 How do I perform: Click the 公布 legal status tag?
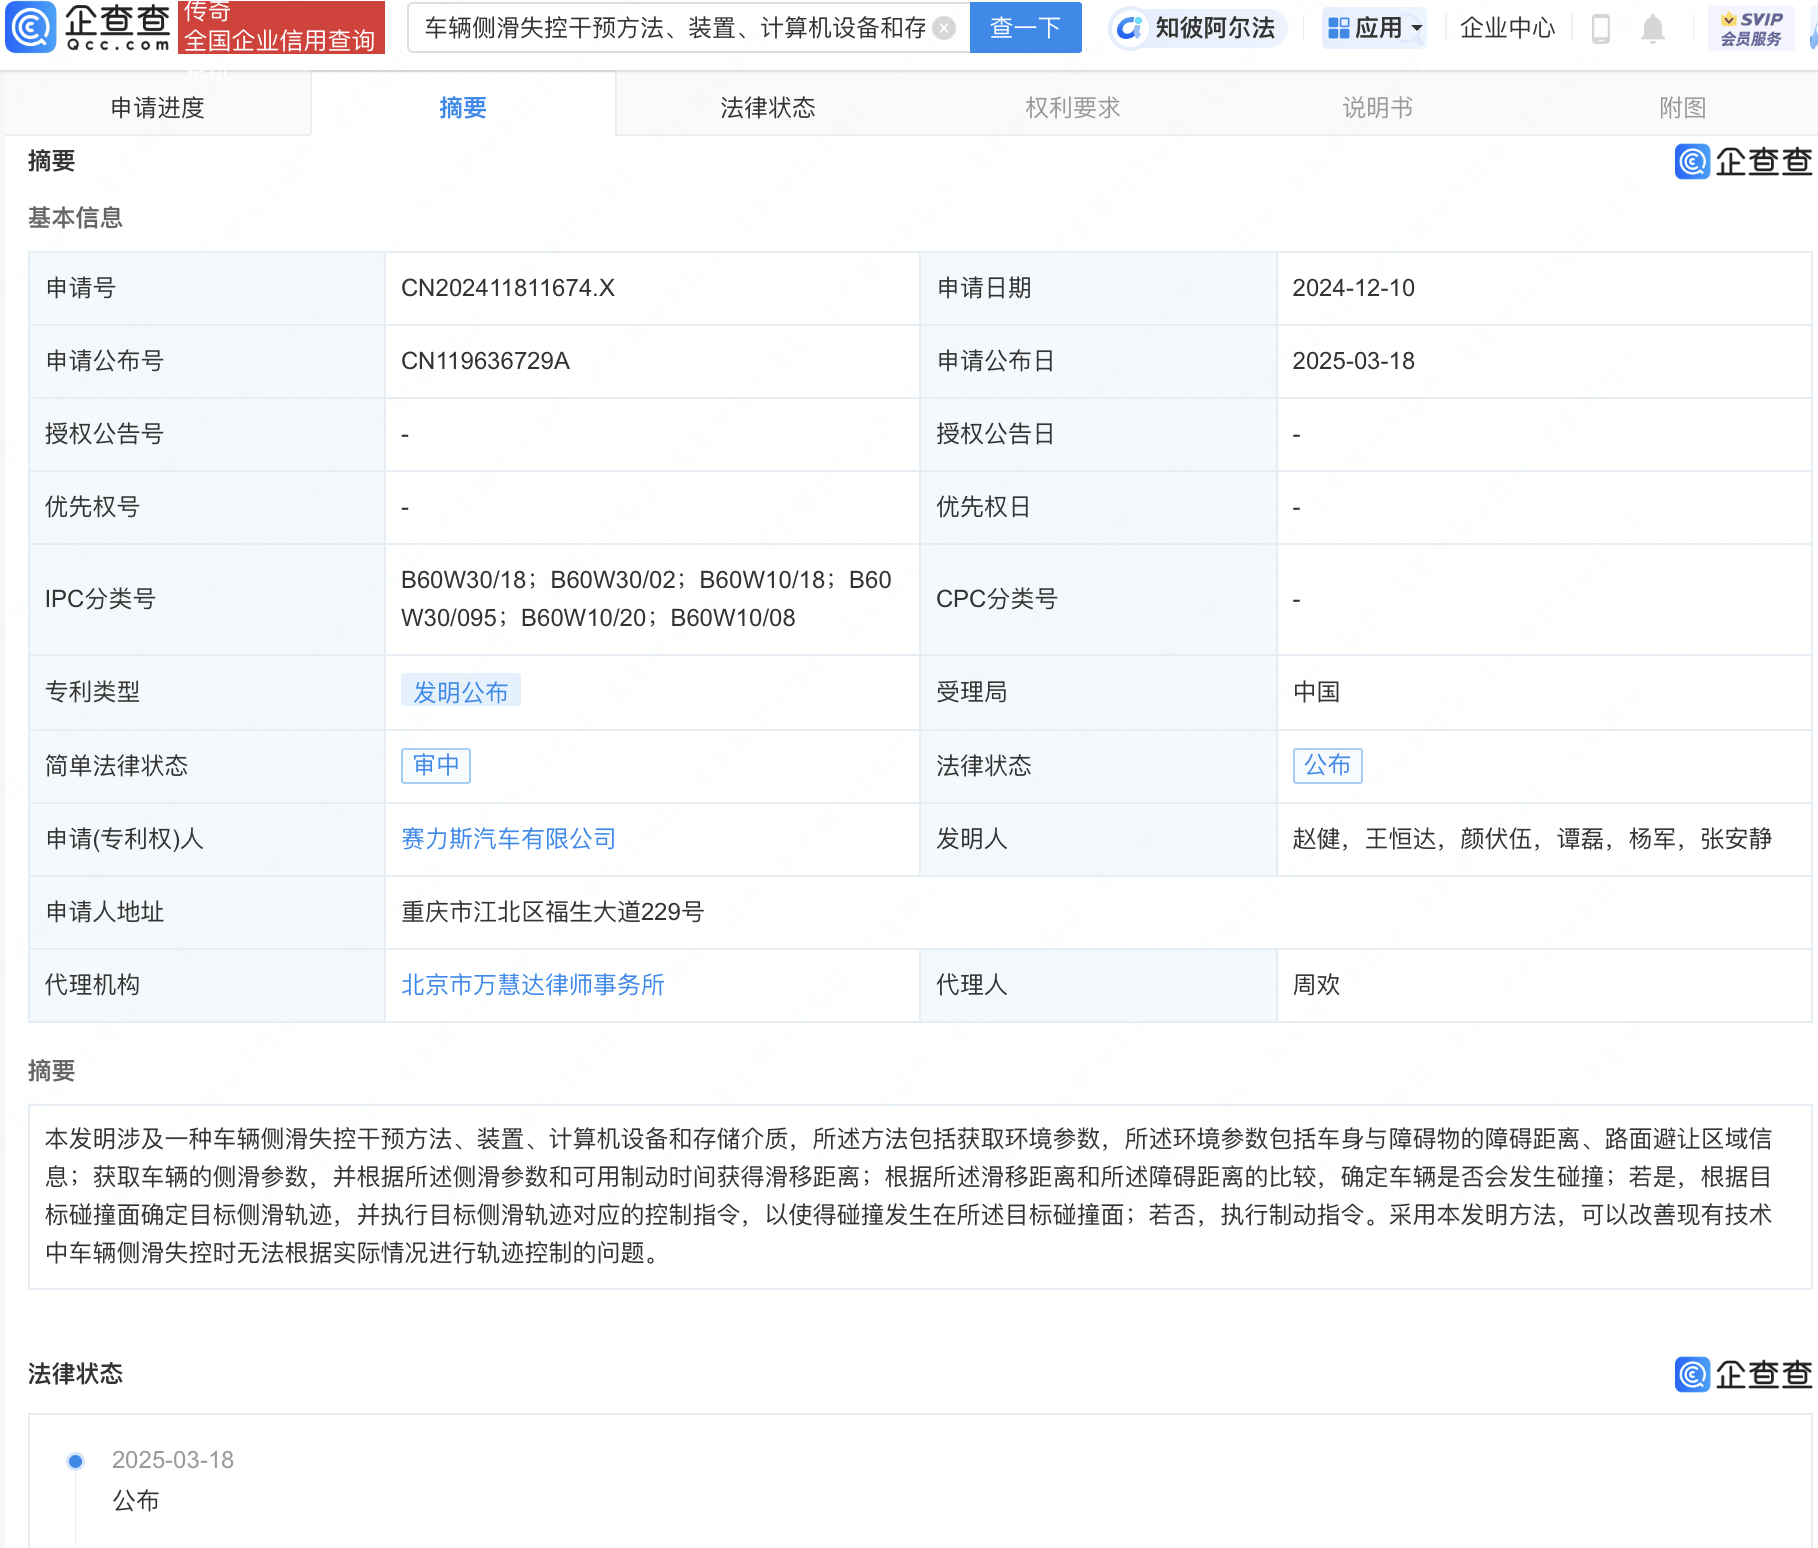click(x=1327, y=765)
